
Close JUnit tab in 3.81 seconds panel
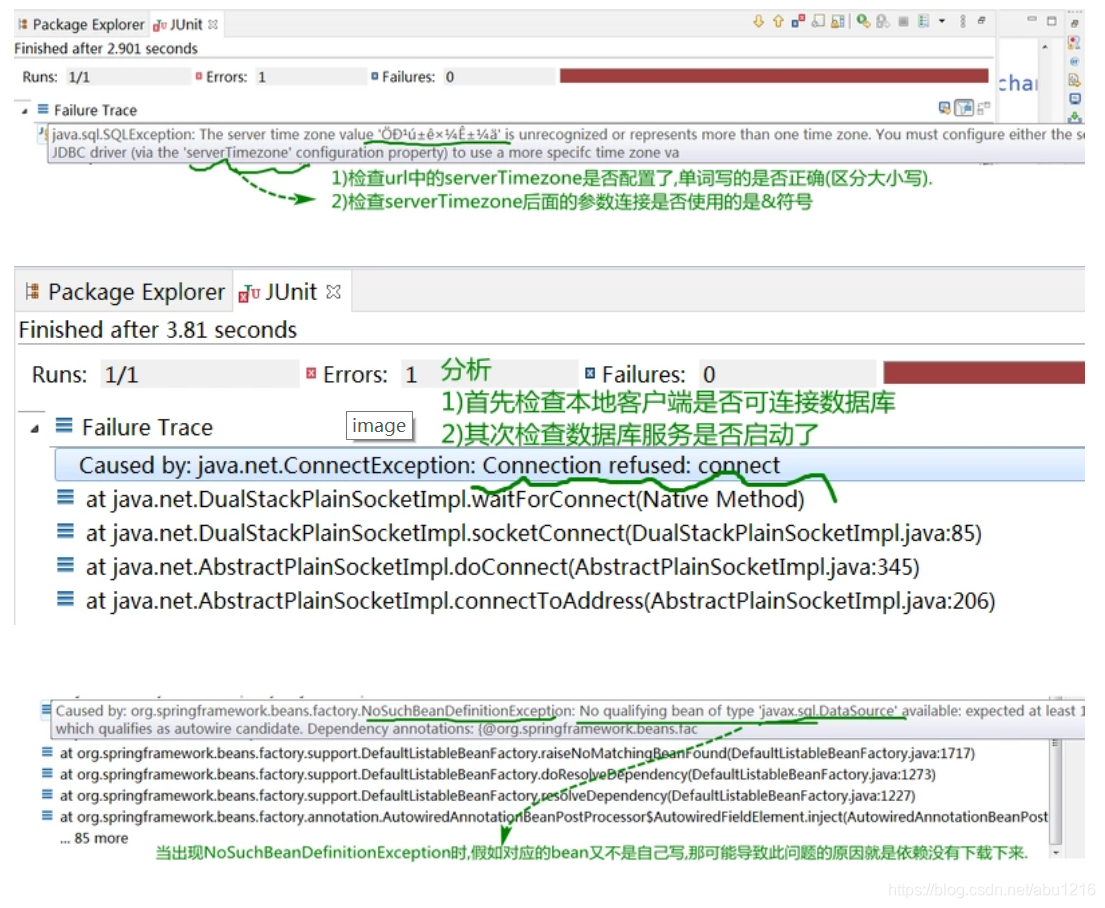pos(334,292)
